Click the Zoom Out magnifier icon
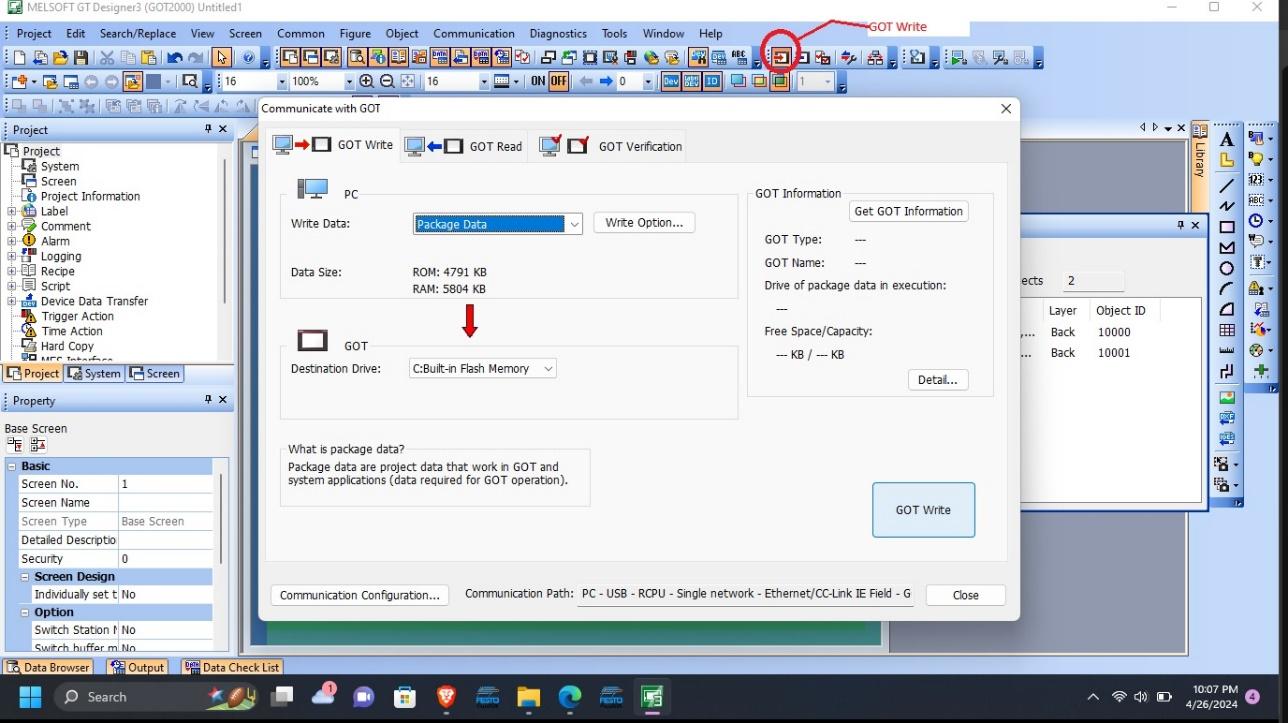 387,81
